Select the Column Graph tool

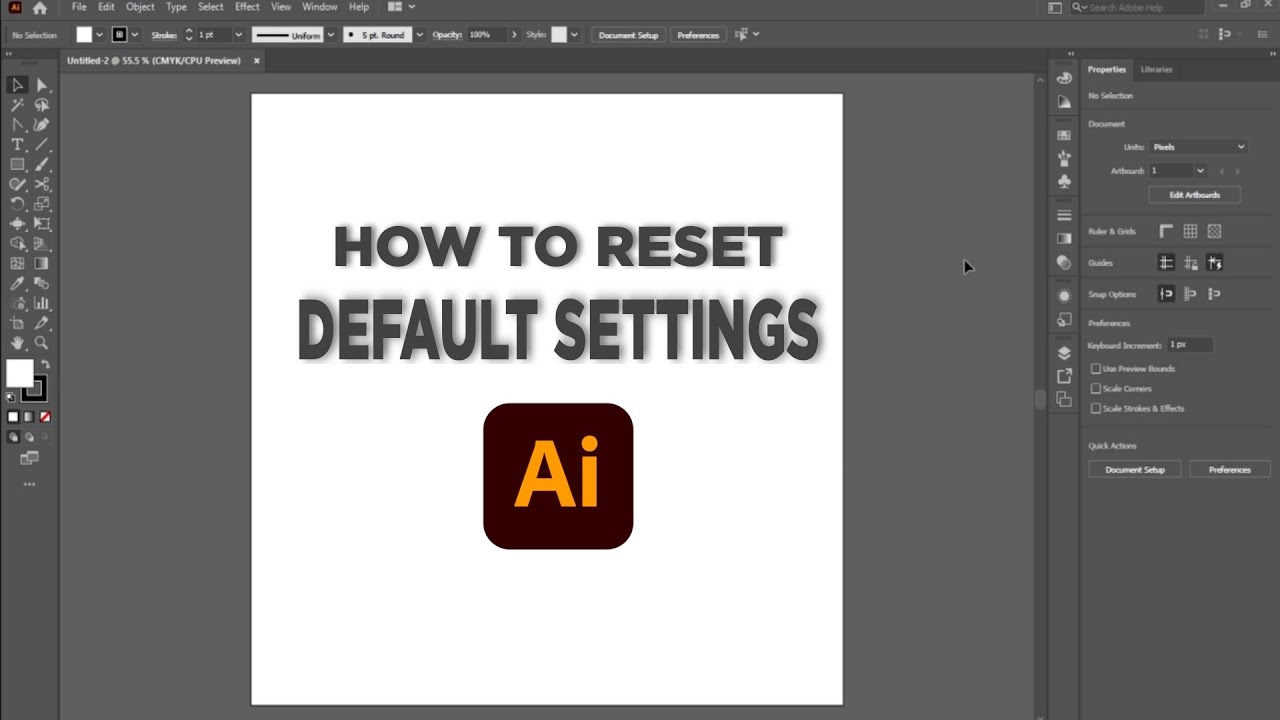tap(42, 303)
